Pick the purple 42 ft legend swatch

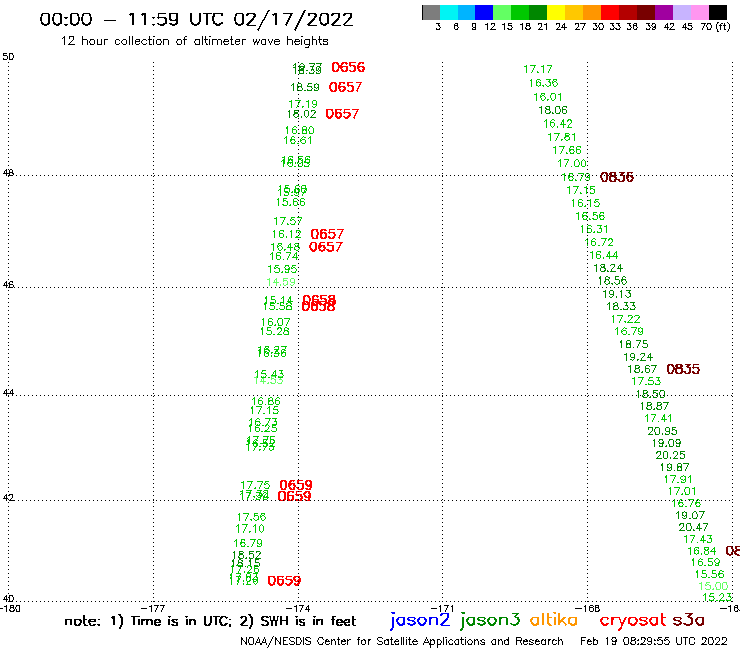tap(664, 12)
